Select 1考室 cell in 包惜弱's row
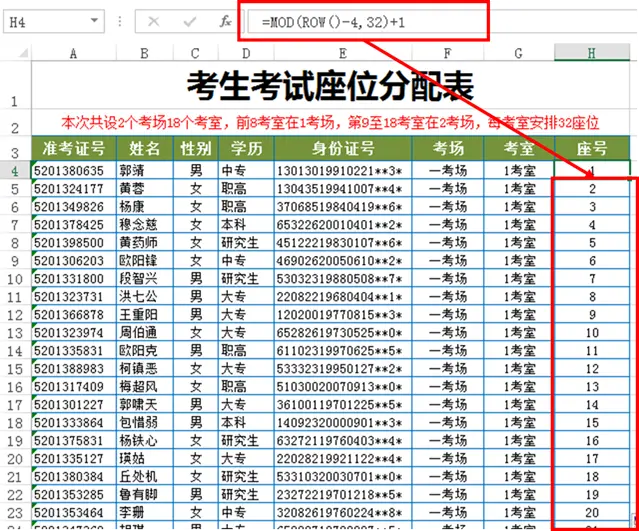 click(519, 423)
